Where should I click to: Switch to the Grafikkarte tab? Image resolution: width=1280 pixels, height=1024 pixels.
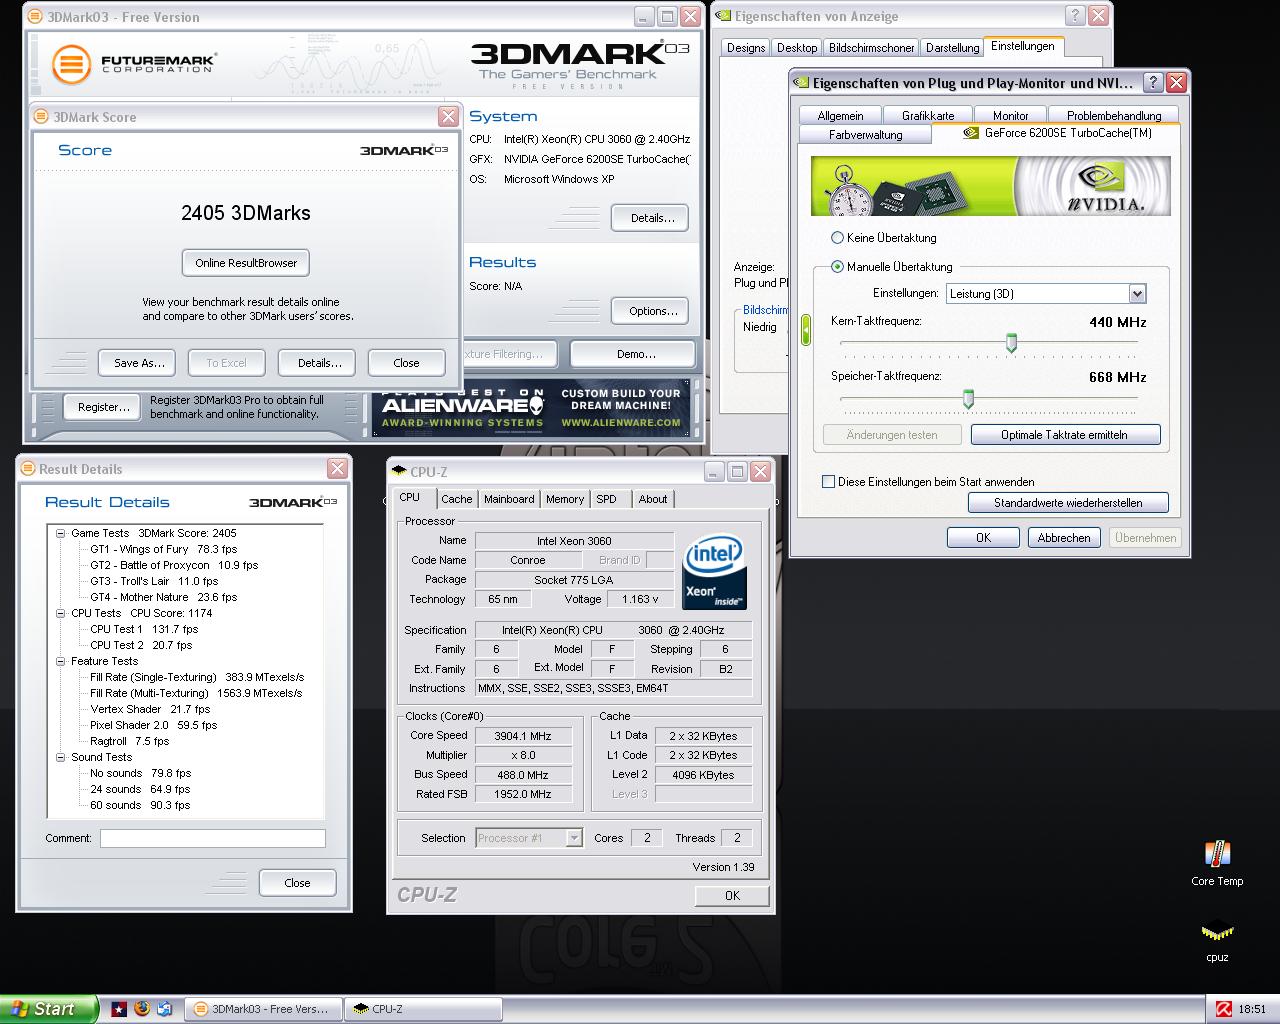tap(928, 116)
